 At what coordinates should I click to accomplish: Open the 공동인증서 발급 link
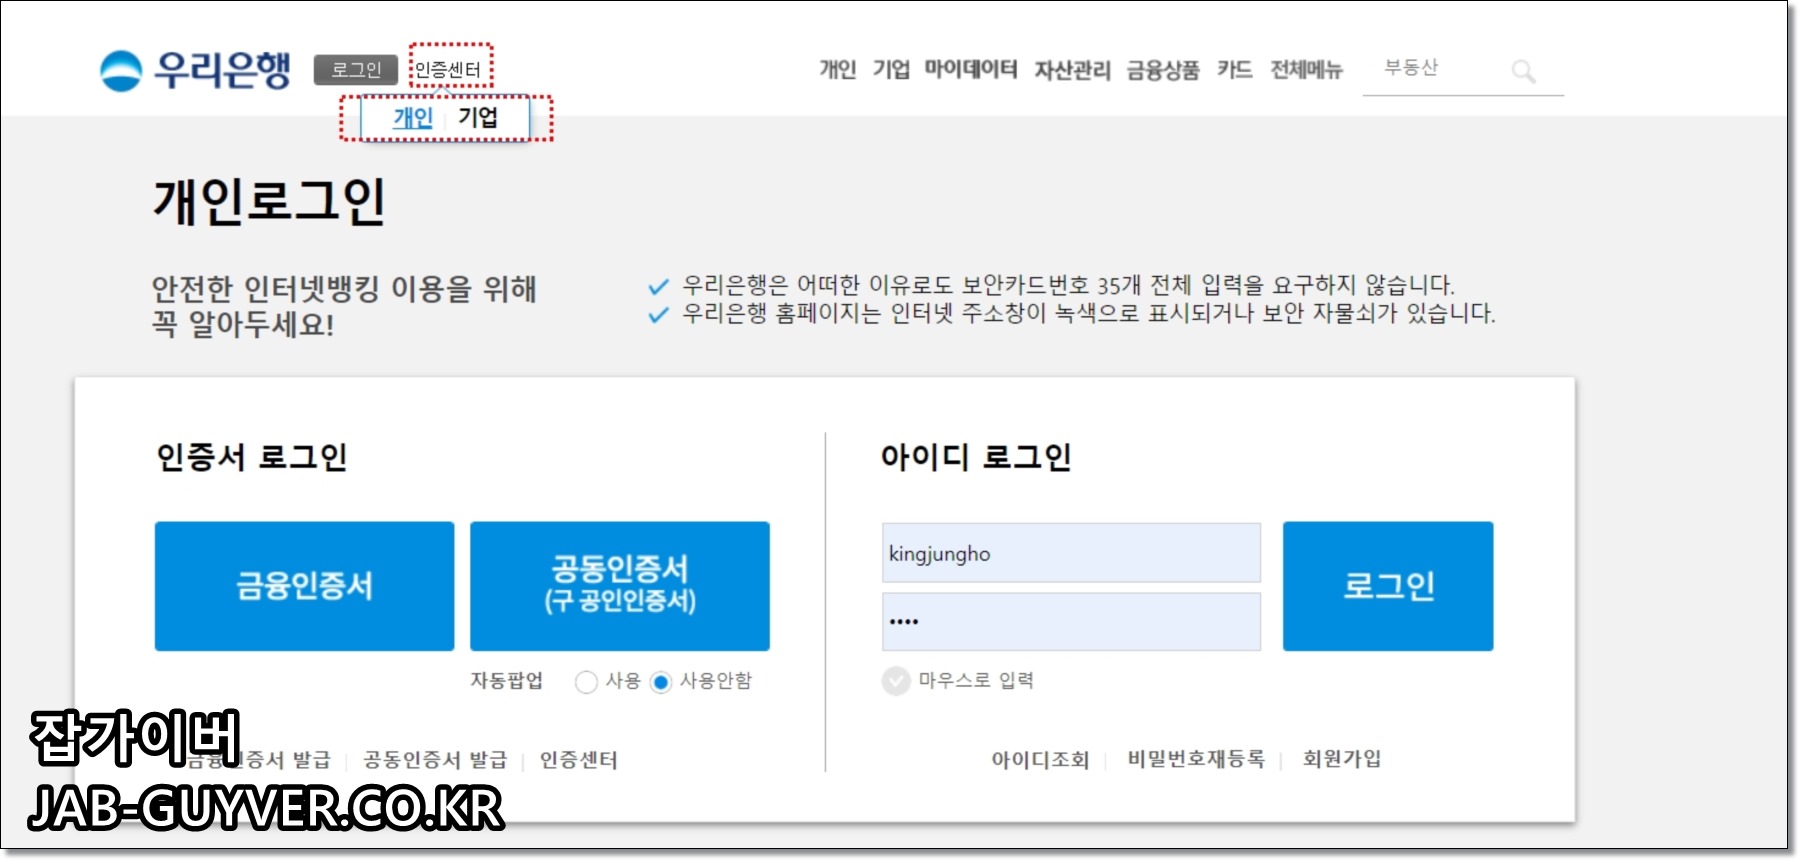[435, 760]
